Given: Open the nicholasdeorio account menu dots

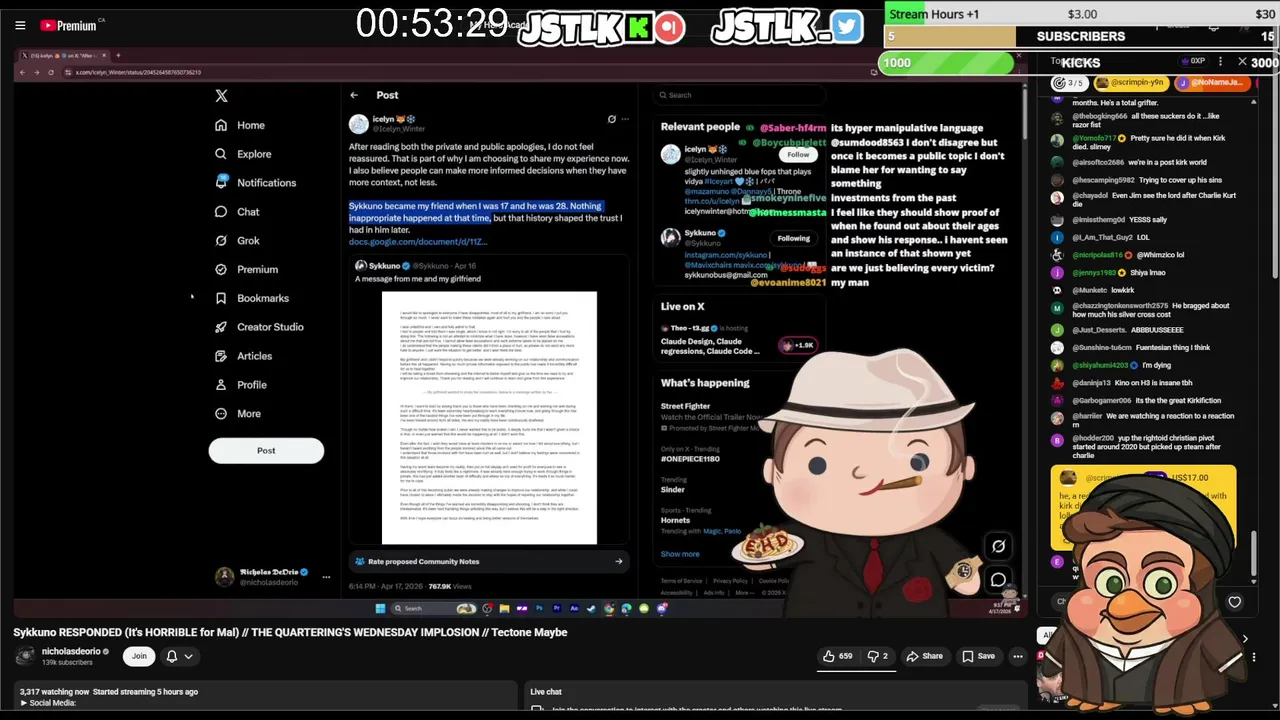Looking at the screenshot, I should point(326,577).
